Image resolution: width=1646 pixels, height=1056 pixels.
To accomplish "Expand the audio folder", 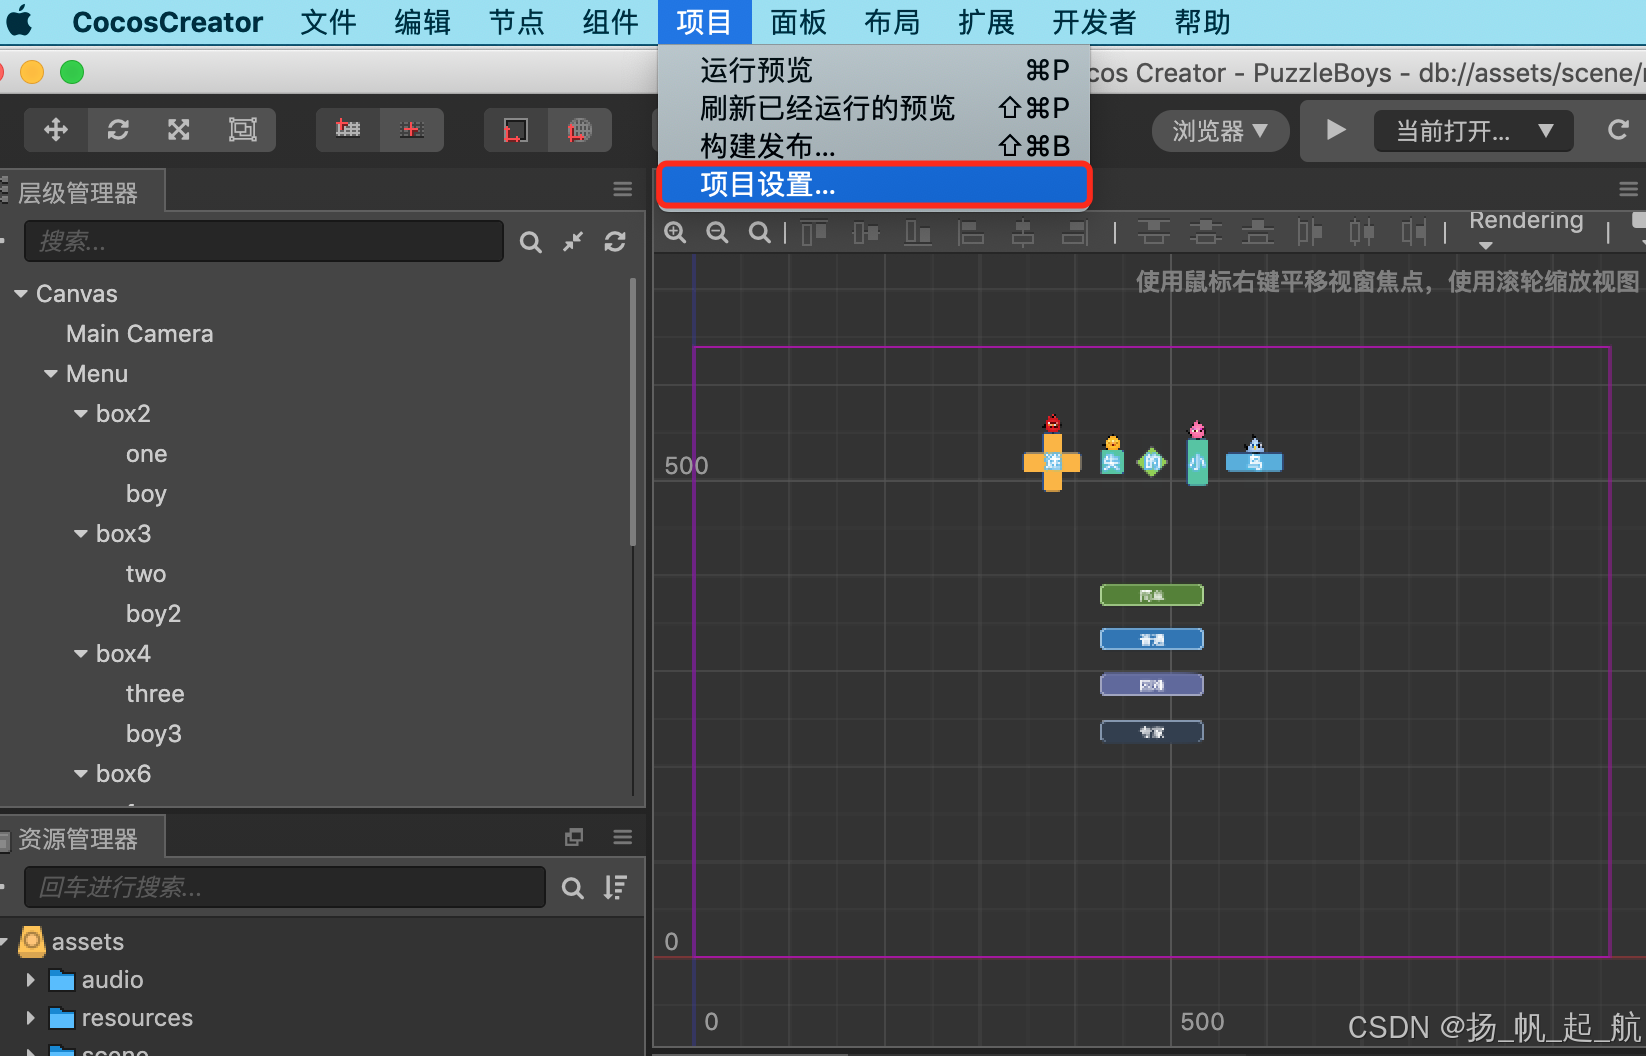I will click(31, 980).
